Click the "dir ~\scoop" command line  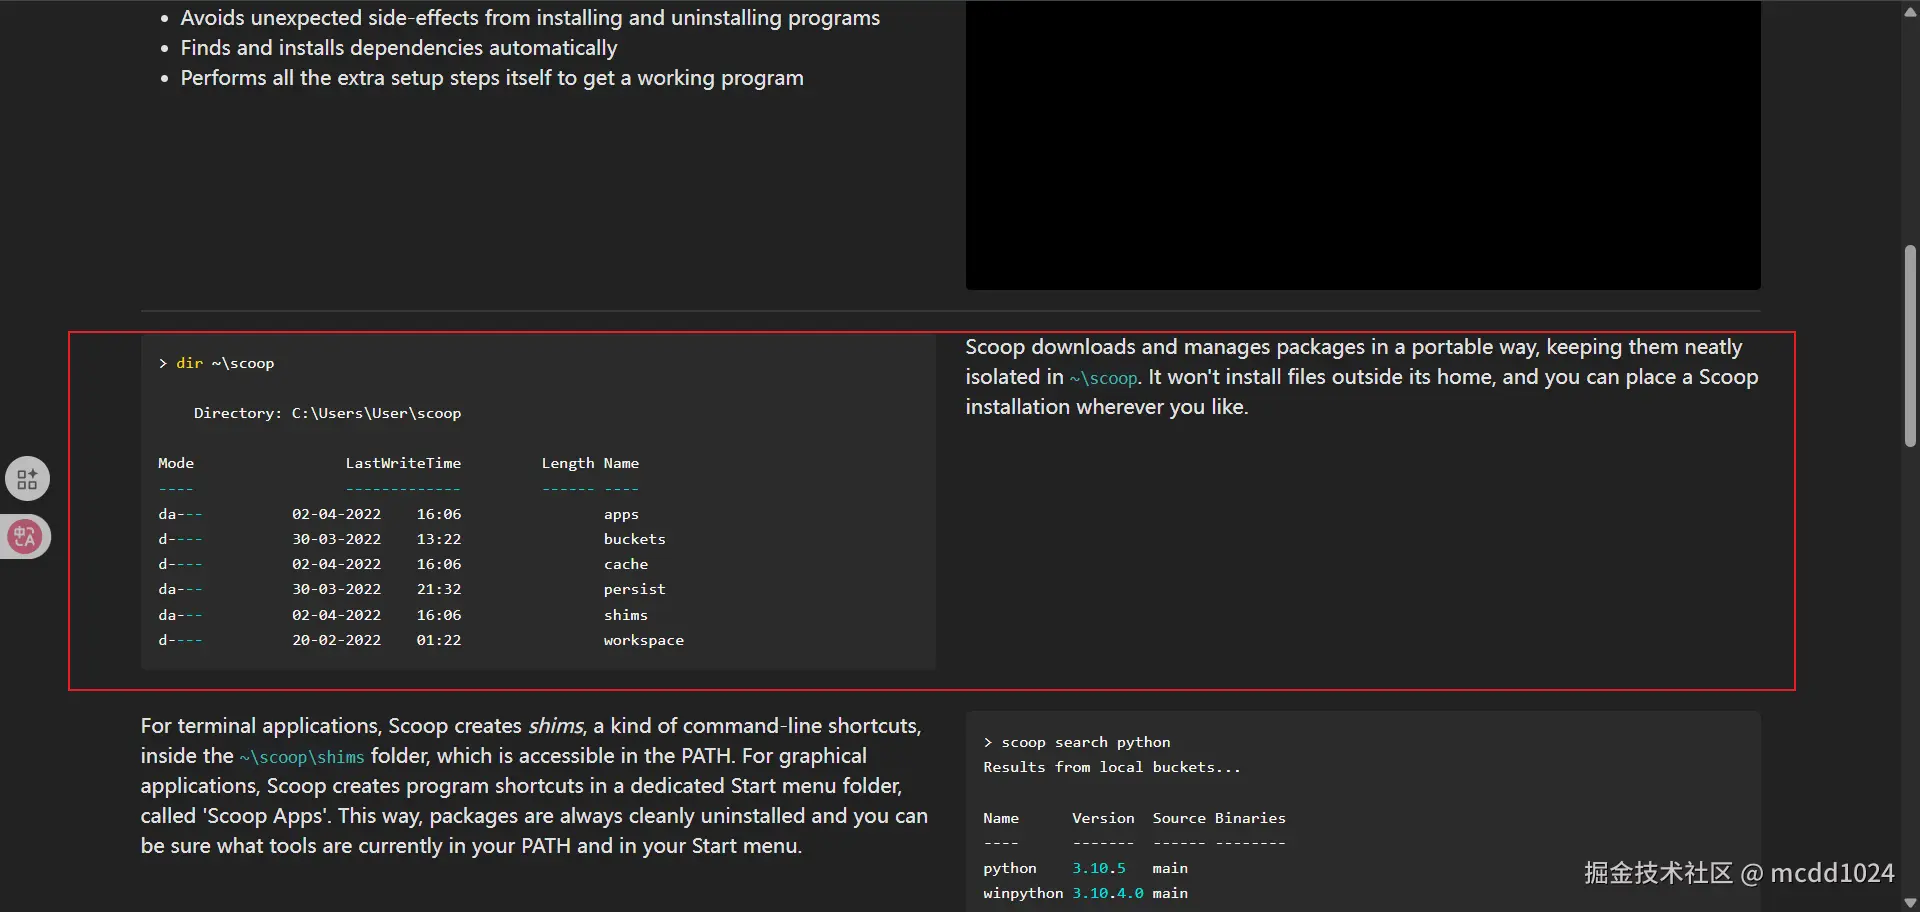click(x=224, y=363)
